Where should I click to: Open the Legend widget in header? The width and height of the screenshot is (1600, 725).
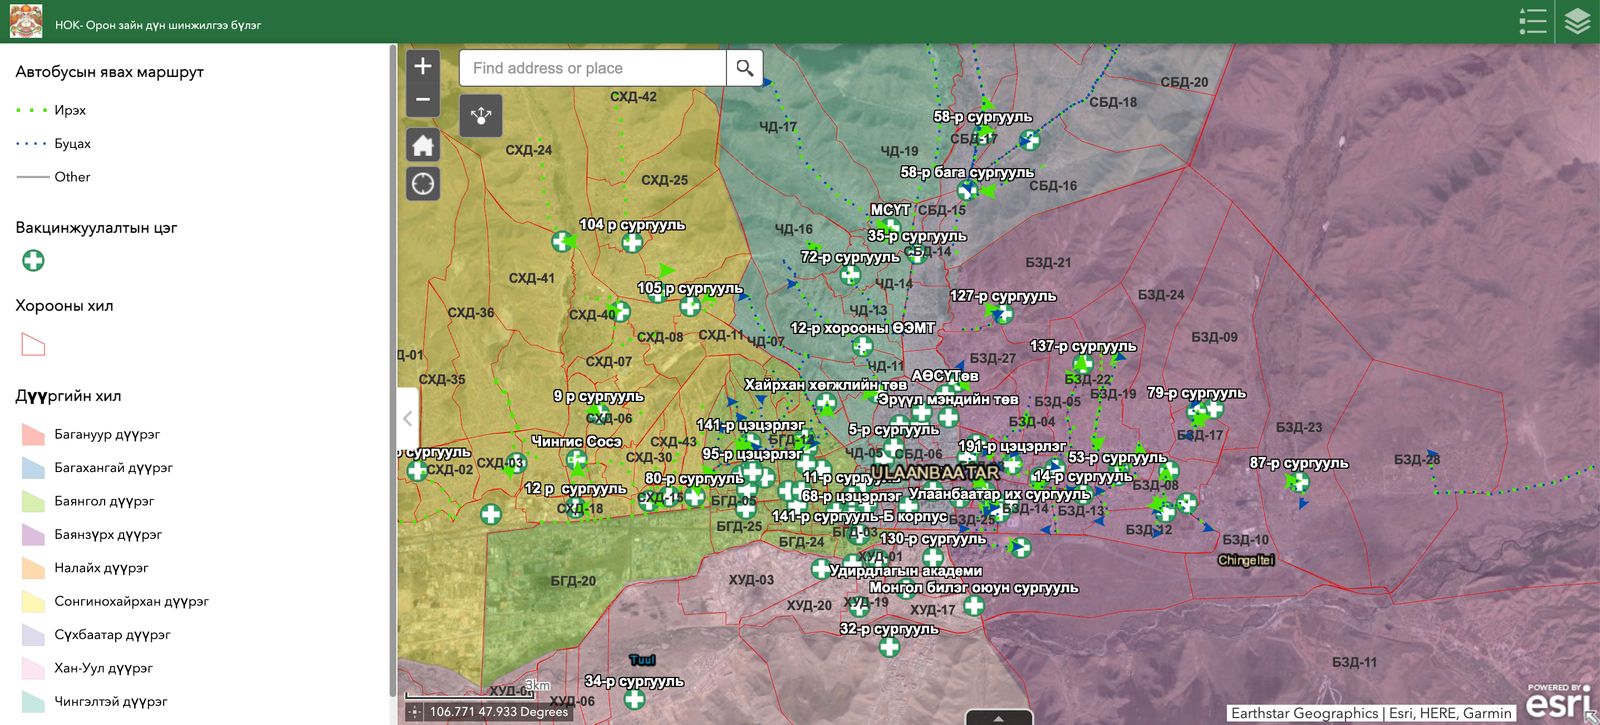pos(1532,21)
